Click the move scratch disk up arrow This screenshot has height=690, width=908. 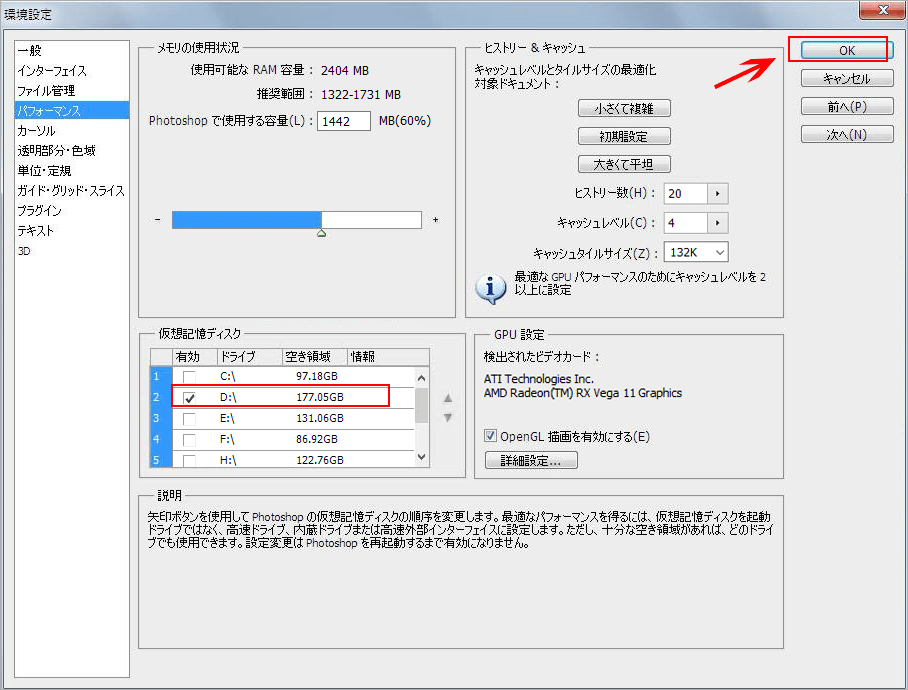448,398
